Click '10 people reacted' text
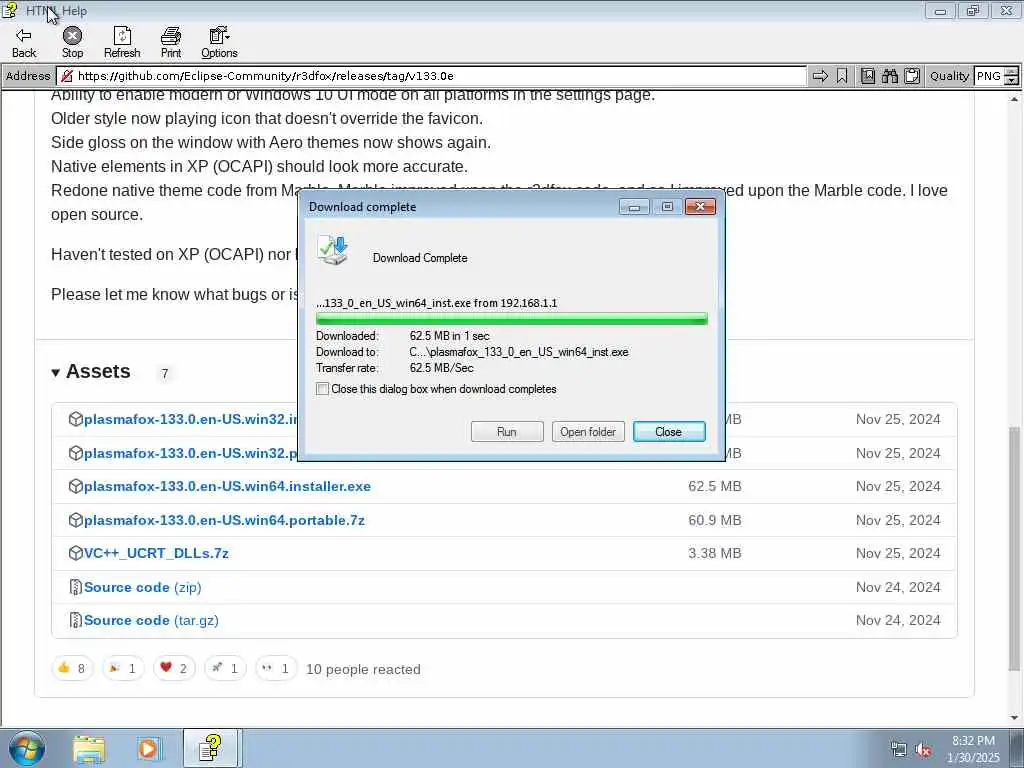Image resolution: width=1024 pixels, height=768 pixels. [363, 669]
